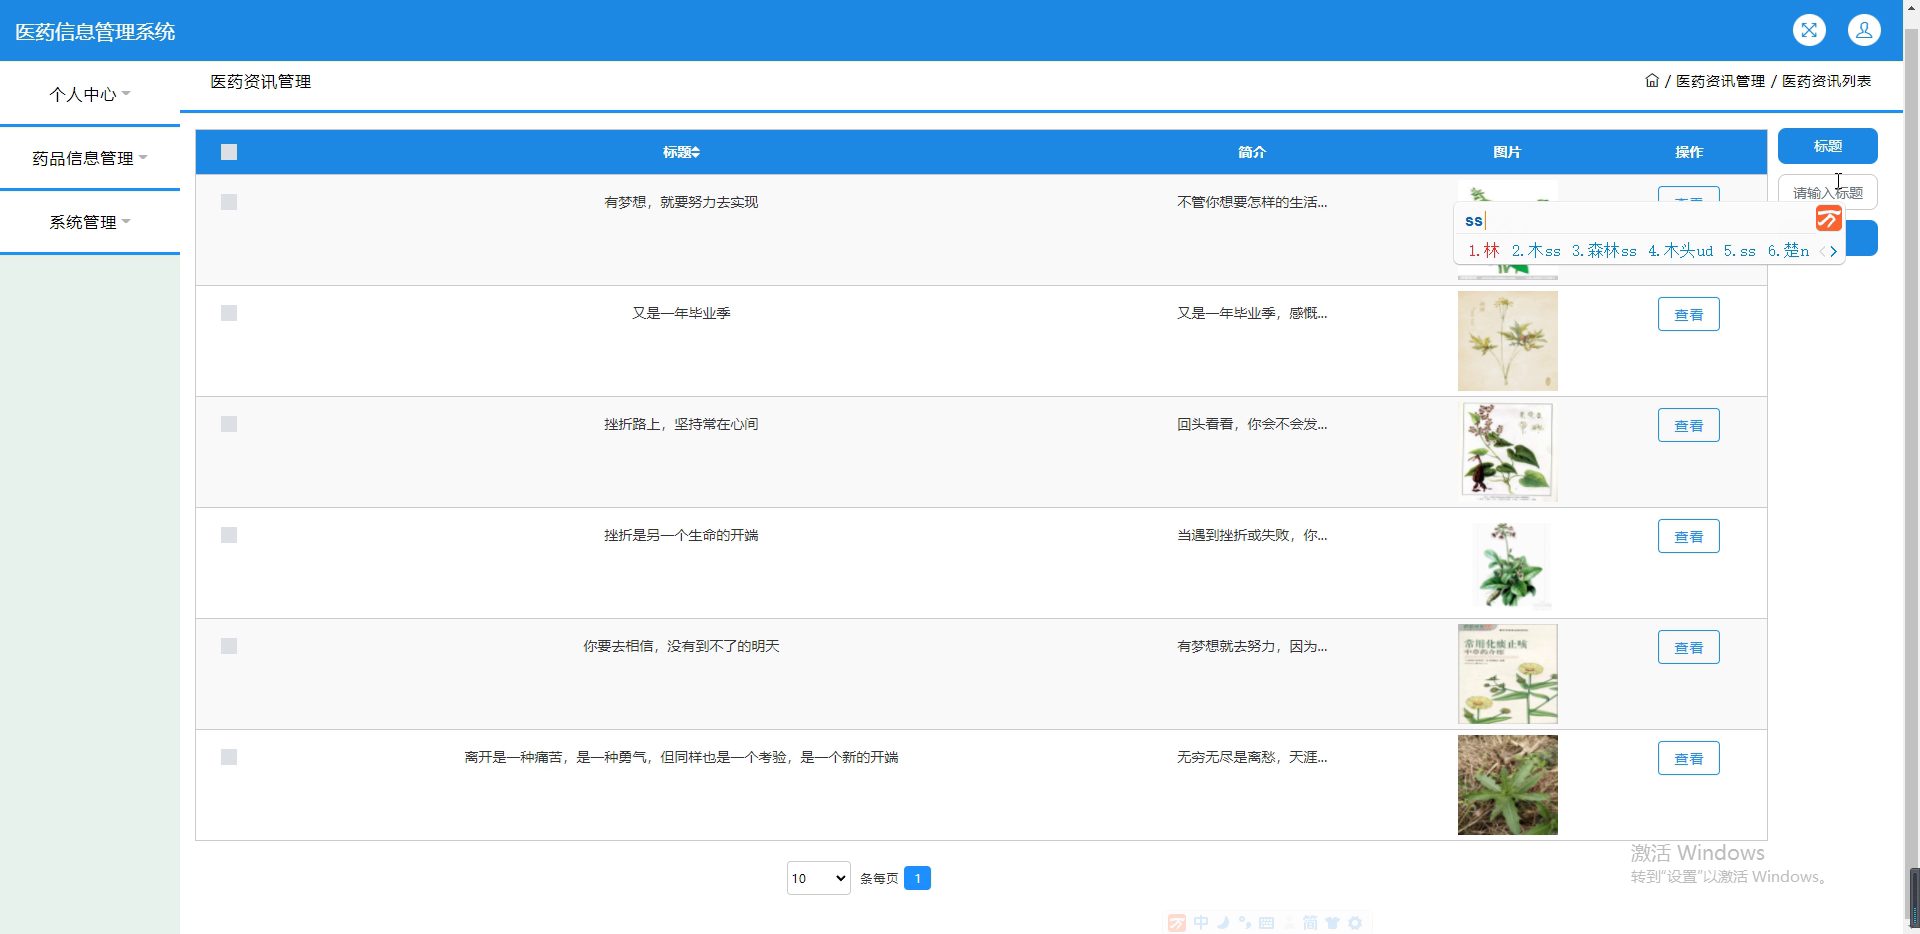Expand the 个人中心 sidebar menu
The width and height of the screenshot is (1920, 934).
tap(90, 94)
